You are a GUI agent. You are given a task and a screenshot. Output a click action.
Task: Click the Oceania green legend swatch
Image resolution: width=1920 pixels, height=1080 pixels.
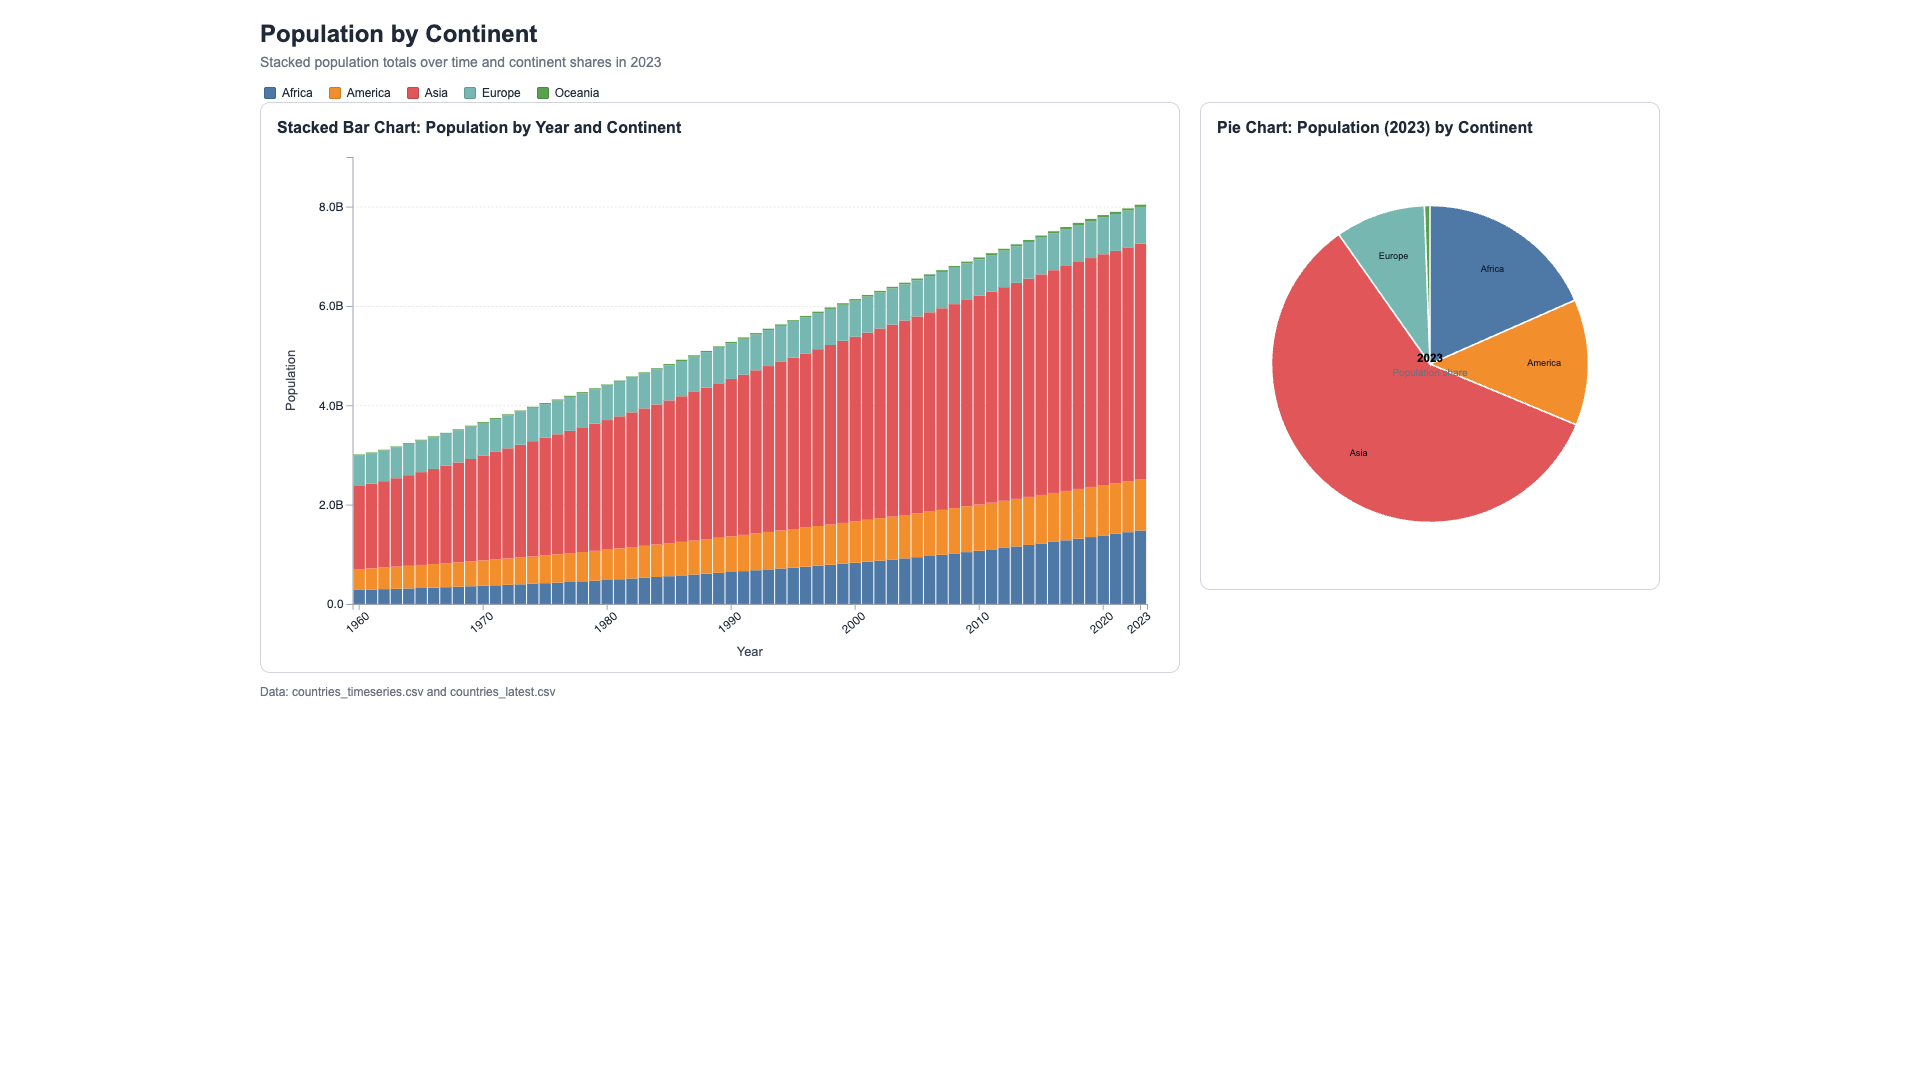(x=543, y=93)
